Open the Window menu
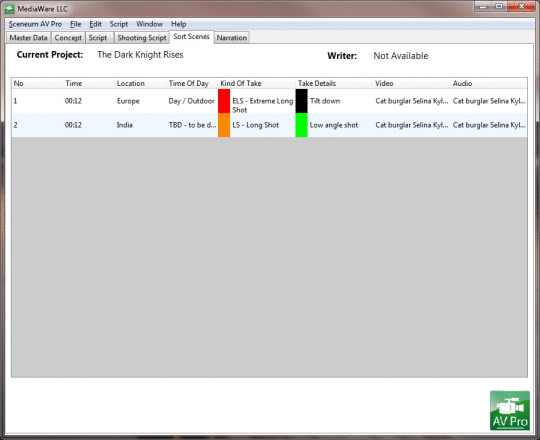 click(x=149, y=24)
